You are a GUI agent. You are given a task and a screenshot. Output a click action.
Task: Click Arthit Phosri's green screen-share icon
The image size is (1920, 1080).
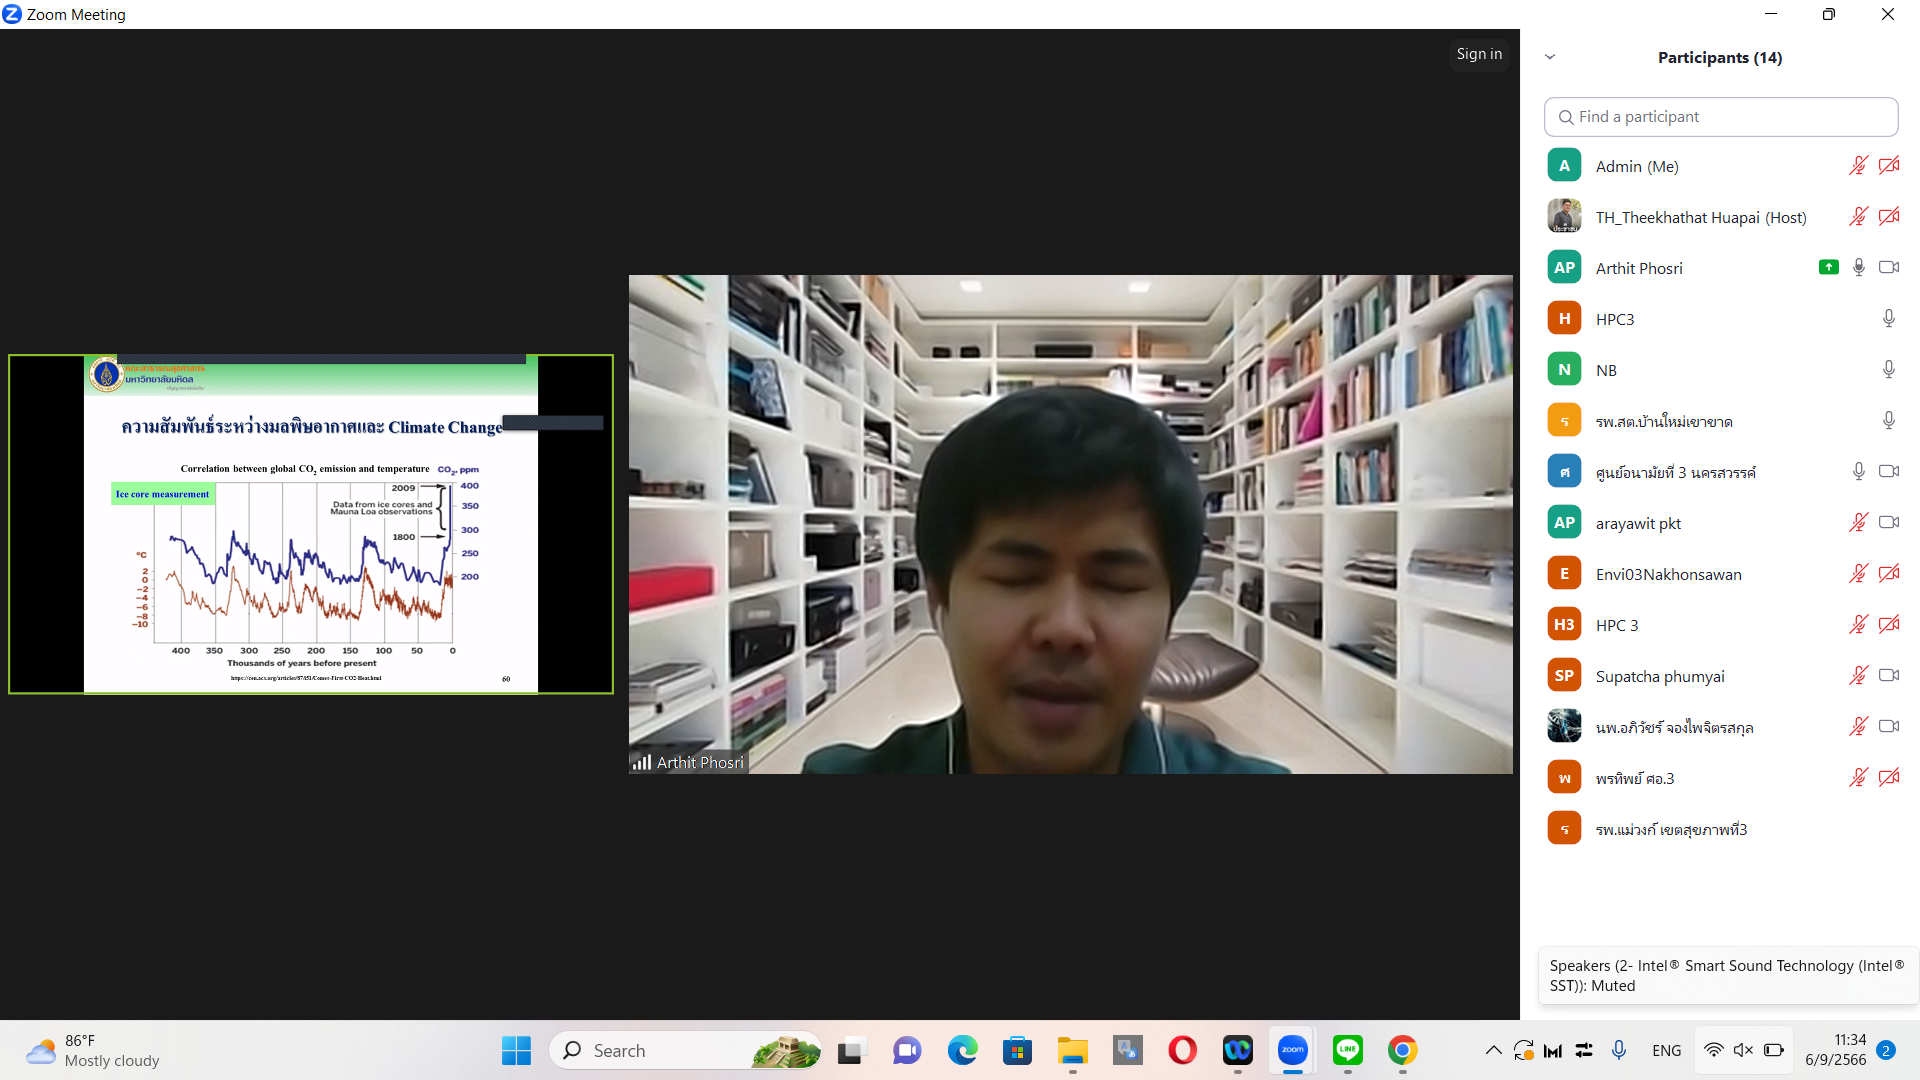point(1828,267)
